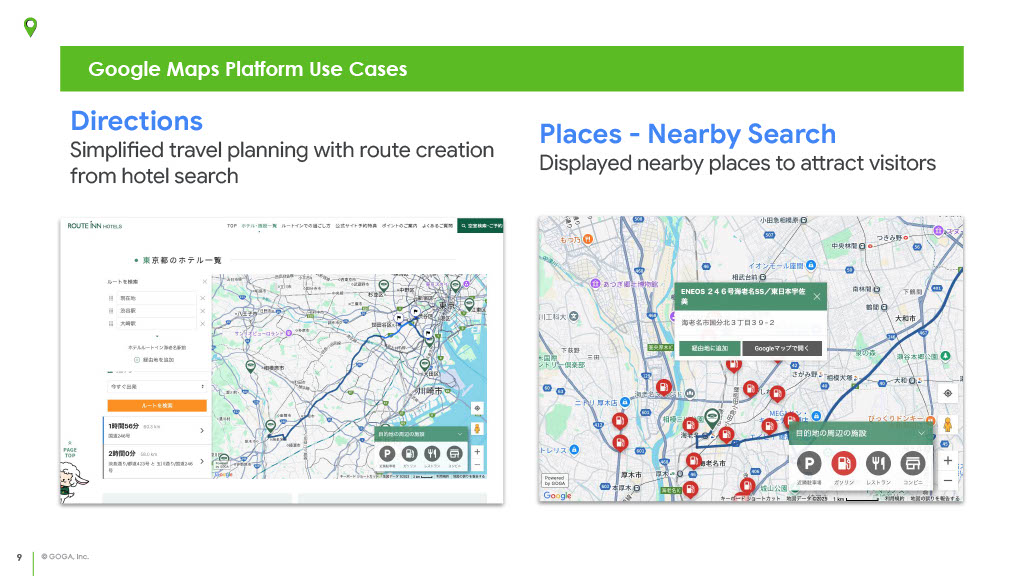Collapse 目的地の周辺の施設 panel on Directions map
This screenshot has width=1024, height=576.
[x=460, y=434]
